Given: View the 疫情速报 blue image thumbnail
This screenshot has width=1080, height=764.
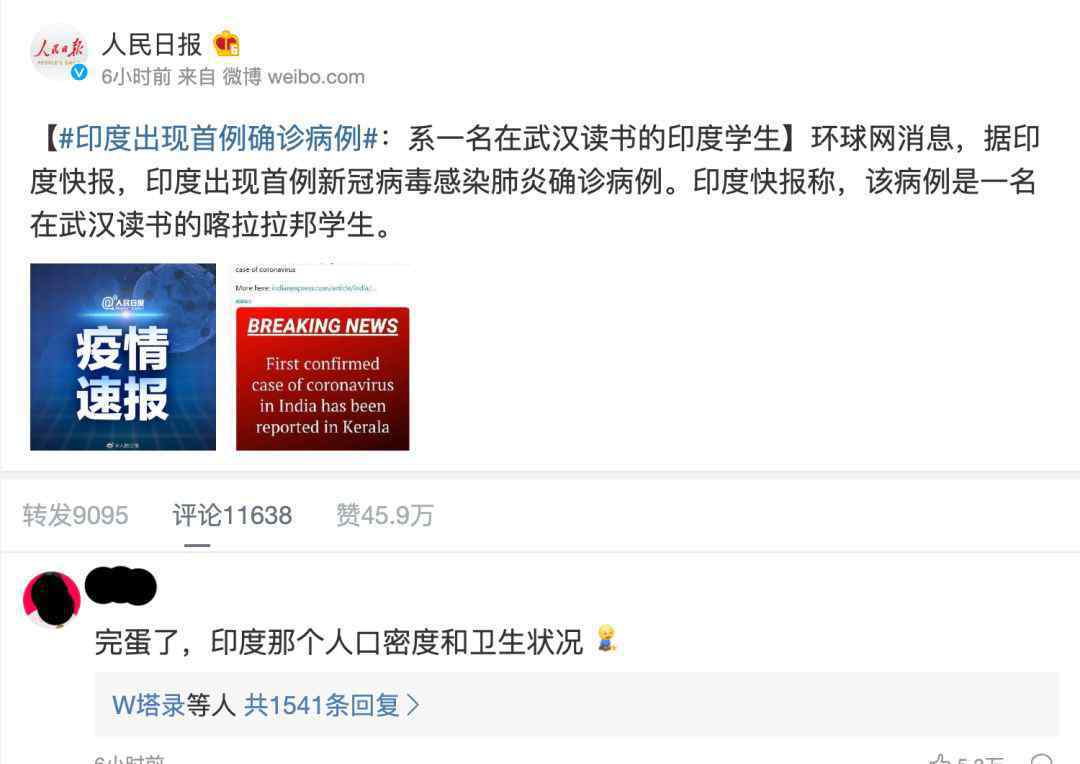Looking at the screenshot, I should pyautogui.click(x=123, y=357).
